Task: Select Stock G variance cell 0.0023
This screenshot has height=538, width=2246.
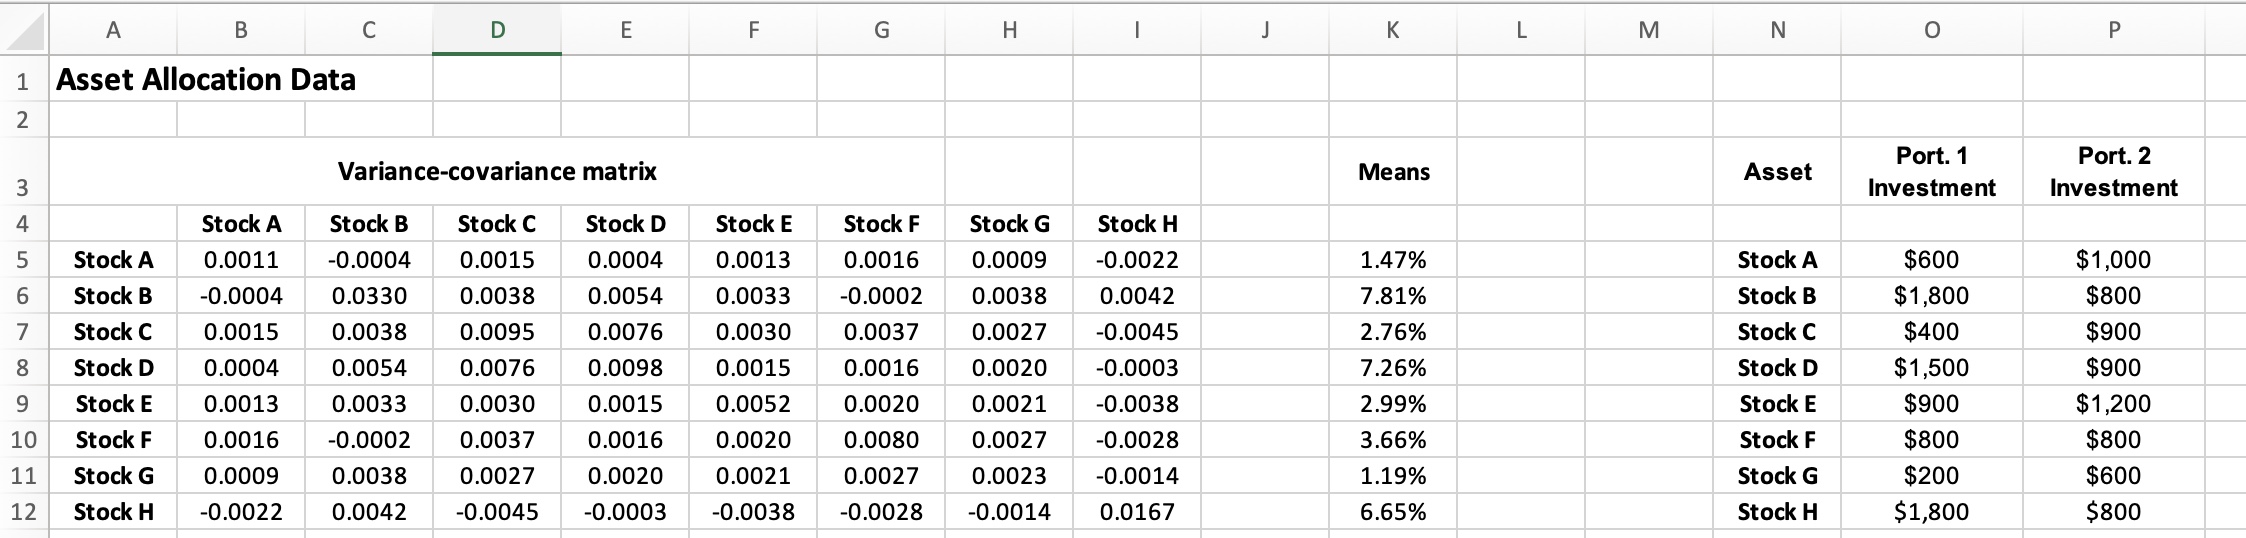Action: point(1009,476)
